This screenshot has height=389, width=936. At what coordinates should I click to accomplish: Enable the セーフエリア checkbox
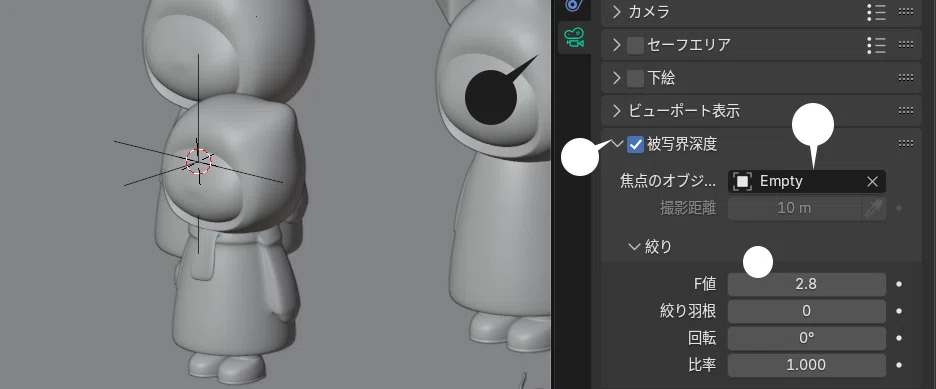tap(635, 45)
